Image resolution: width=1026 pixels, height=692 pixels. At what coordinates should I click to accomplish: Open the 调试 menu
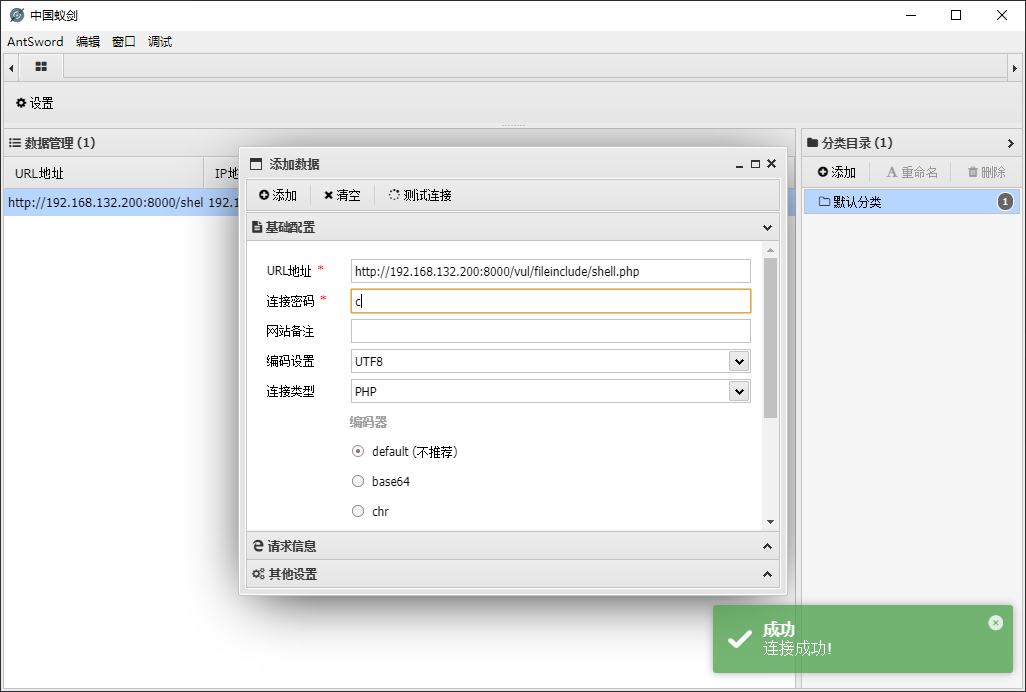pos(160,41)
